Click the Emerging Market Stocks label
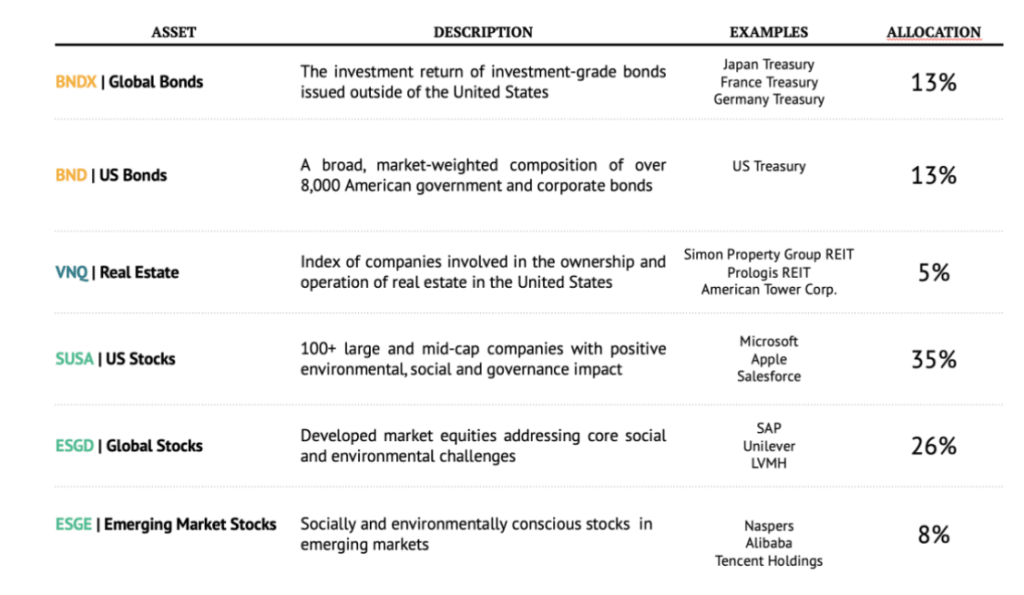1024x595 pixels. coord(190,524)
